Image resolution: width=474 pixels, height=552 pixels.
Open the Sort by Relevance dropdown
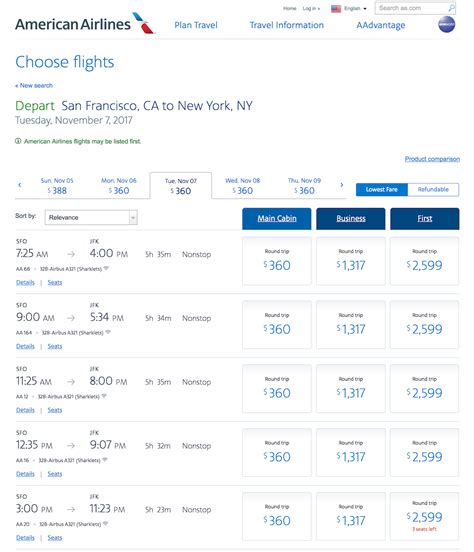coord(91,218)
